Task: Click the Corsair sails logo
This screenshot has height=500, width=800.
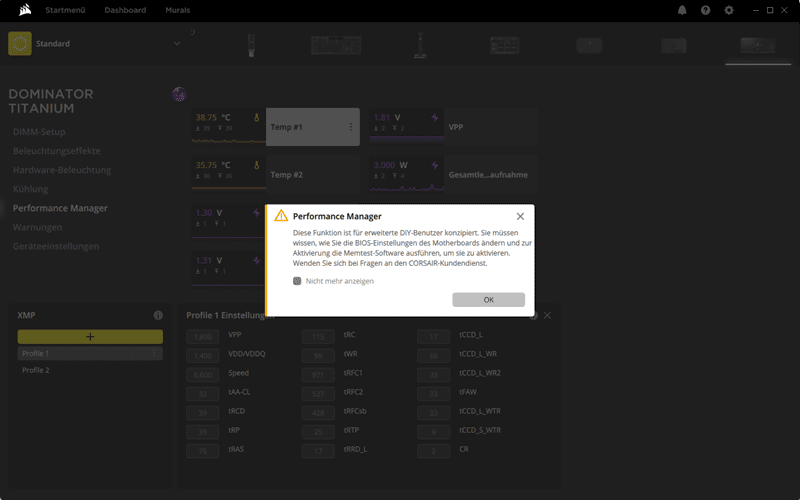Action: point(24,10)
